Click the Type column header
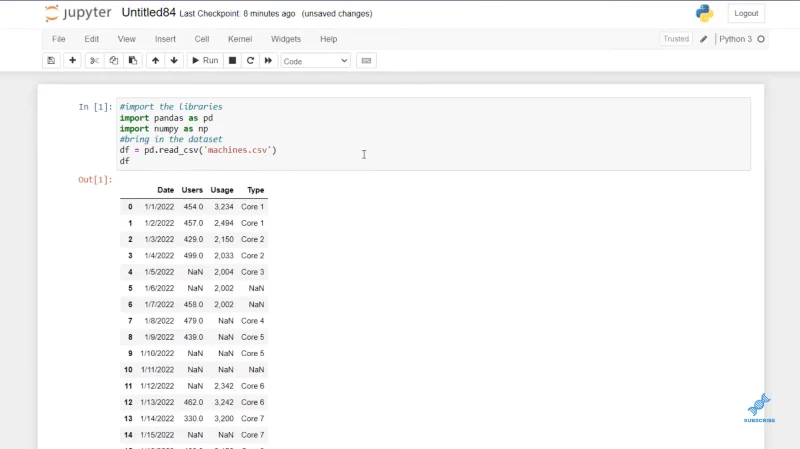 click(x=256, y=190)
